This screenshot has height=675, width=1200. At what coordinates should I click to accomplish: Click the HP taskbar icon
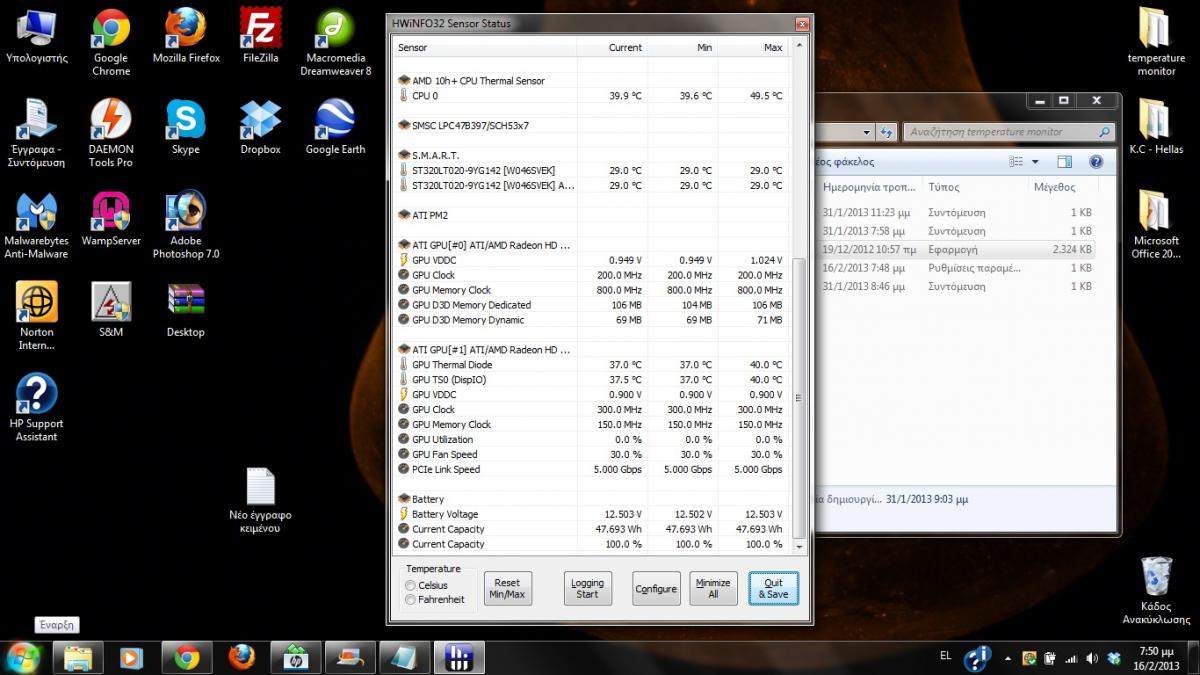coord(296,657)
